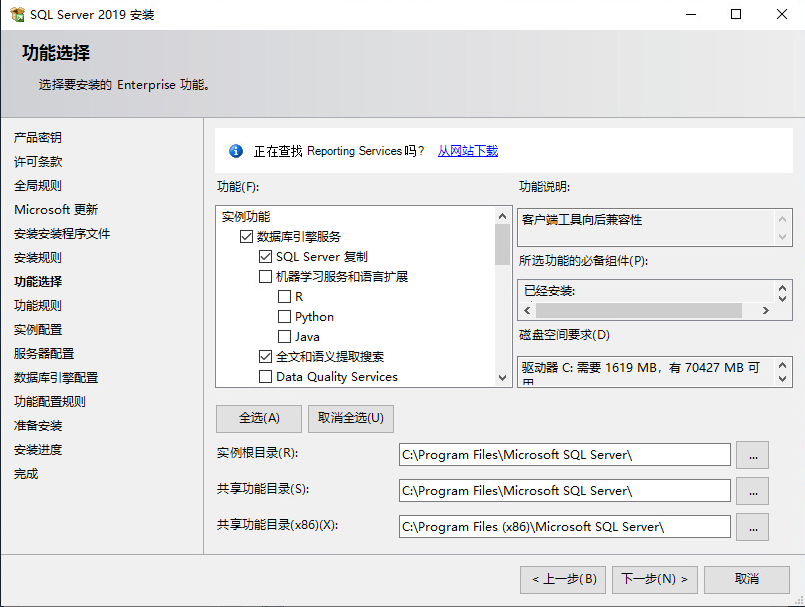Click the blue information icon
The image size is (805, 607).
click(x=236, y=151)
